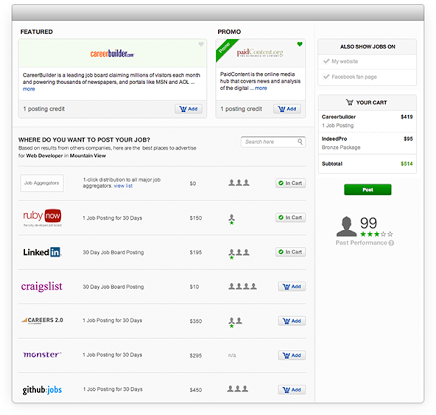Screen dimensions: 436x415
Task: Remove Job Aggregators via its In Cart button
Action: pyautogui.click(x=291, y=183)
